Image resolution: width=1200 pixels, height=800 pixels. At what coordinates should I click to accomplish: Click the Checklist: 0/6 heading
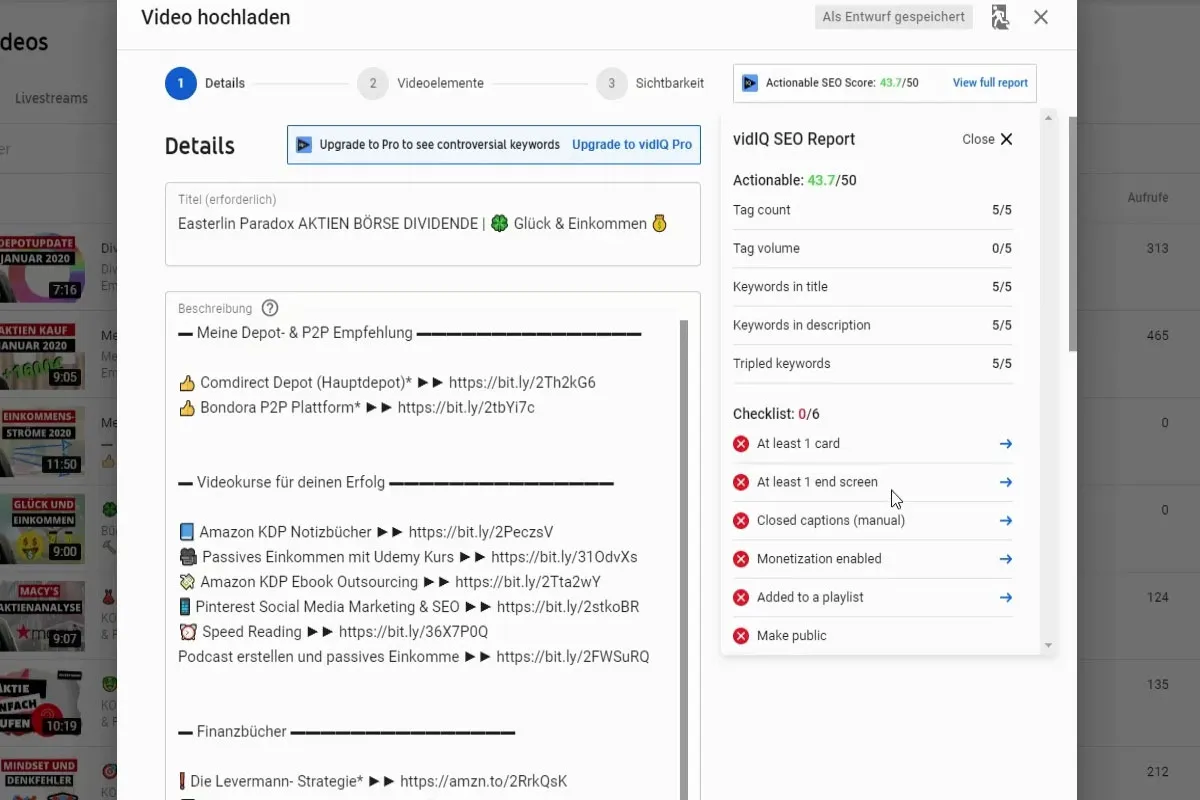pos(777,414)
